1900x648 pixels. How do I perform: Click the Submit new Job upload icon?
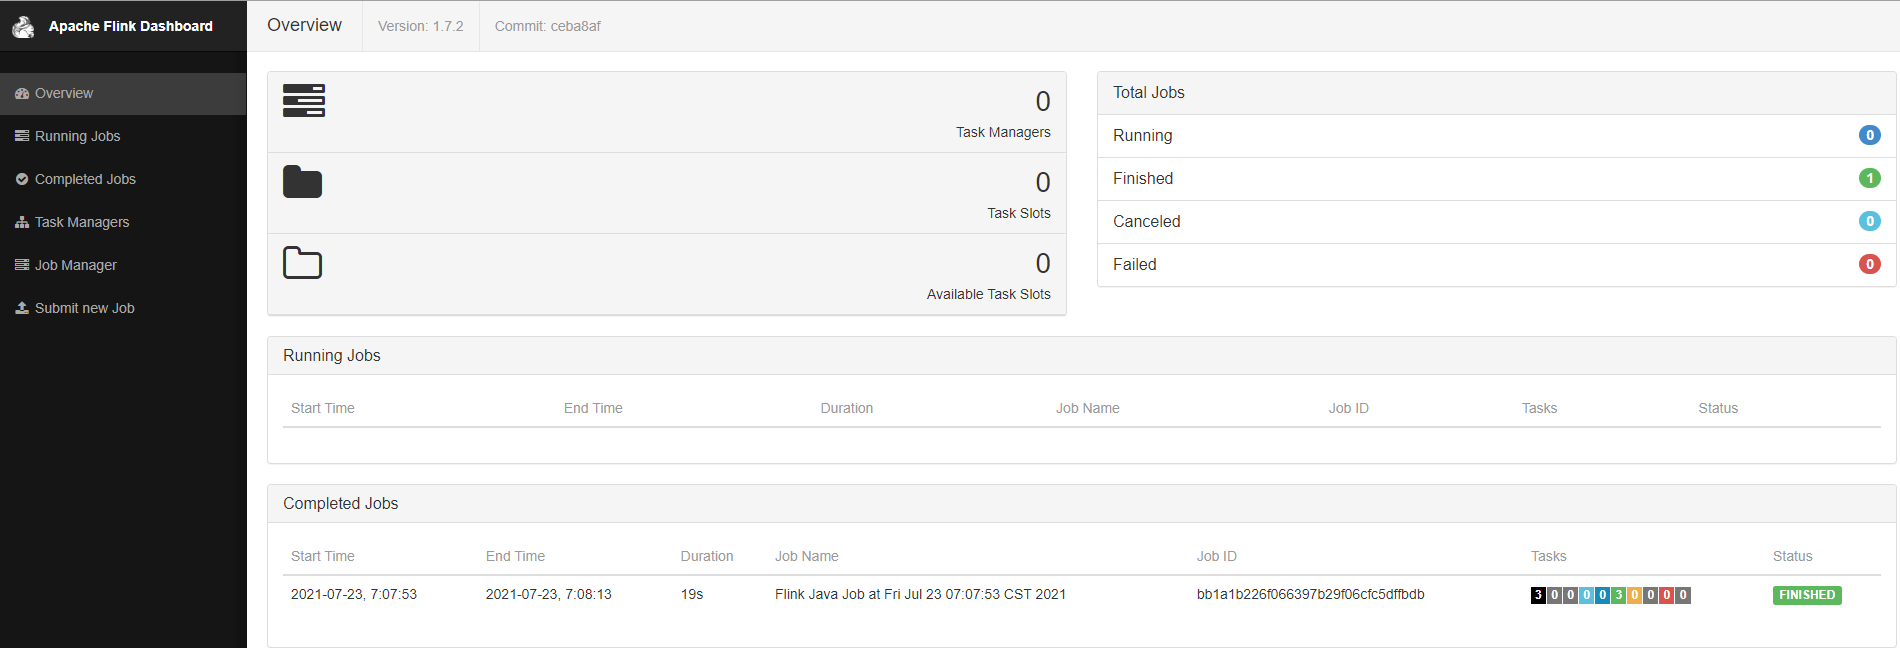tap(22, 308)
